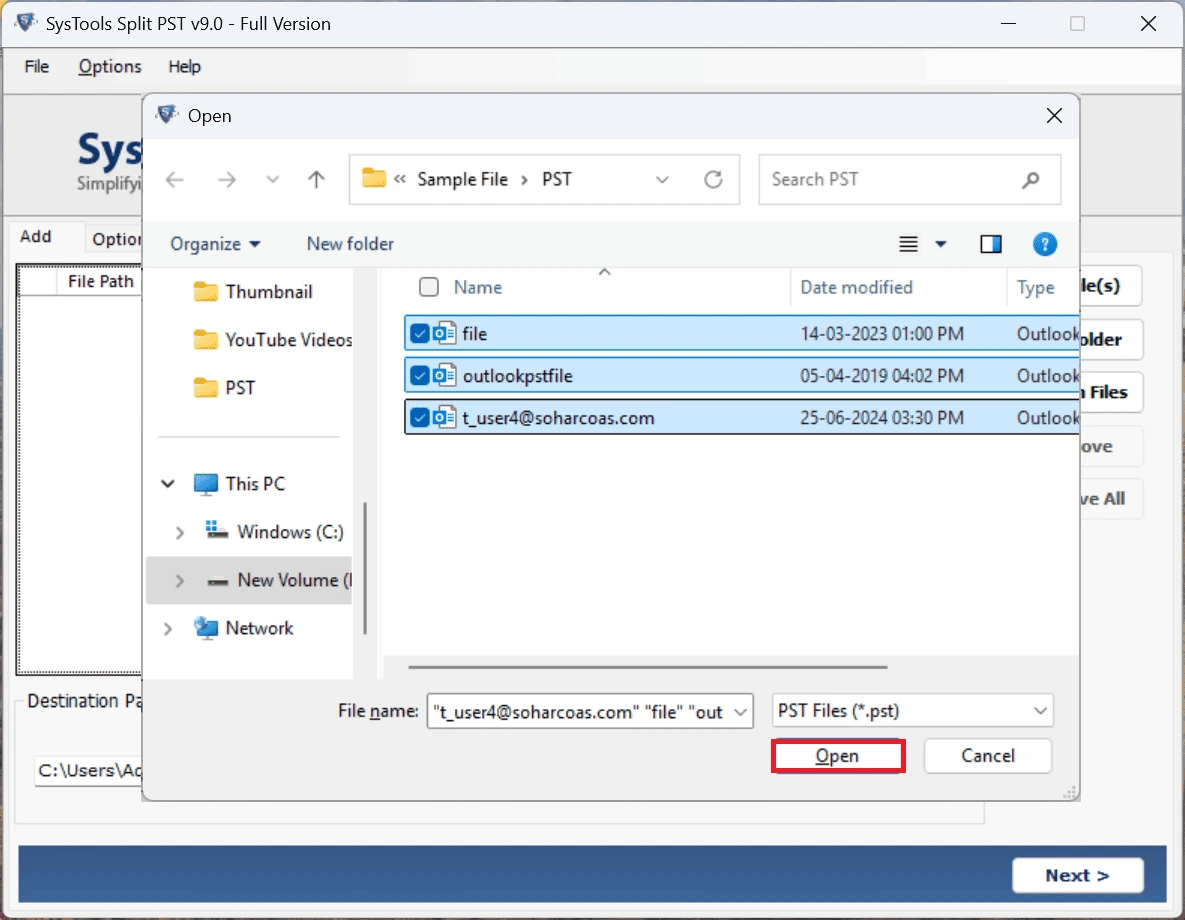The height and width of the screenshot is (920, 1185).
Task: Expand the New Volume tree node
Action: (180, 581)
